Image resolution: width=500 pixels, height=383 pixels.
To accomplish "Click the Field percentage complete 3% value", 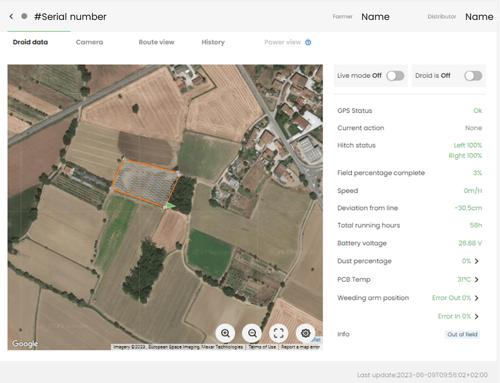I will pyautogui.click(x=478, y=173).
